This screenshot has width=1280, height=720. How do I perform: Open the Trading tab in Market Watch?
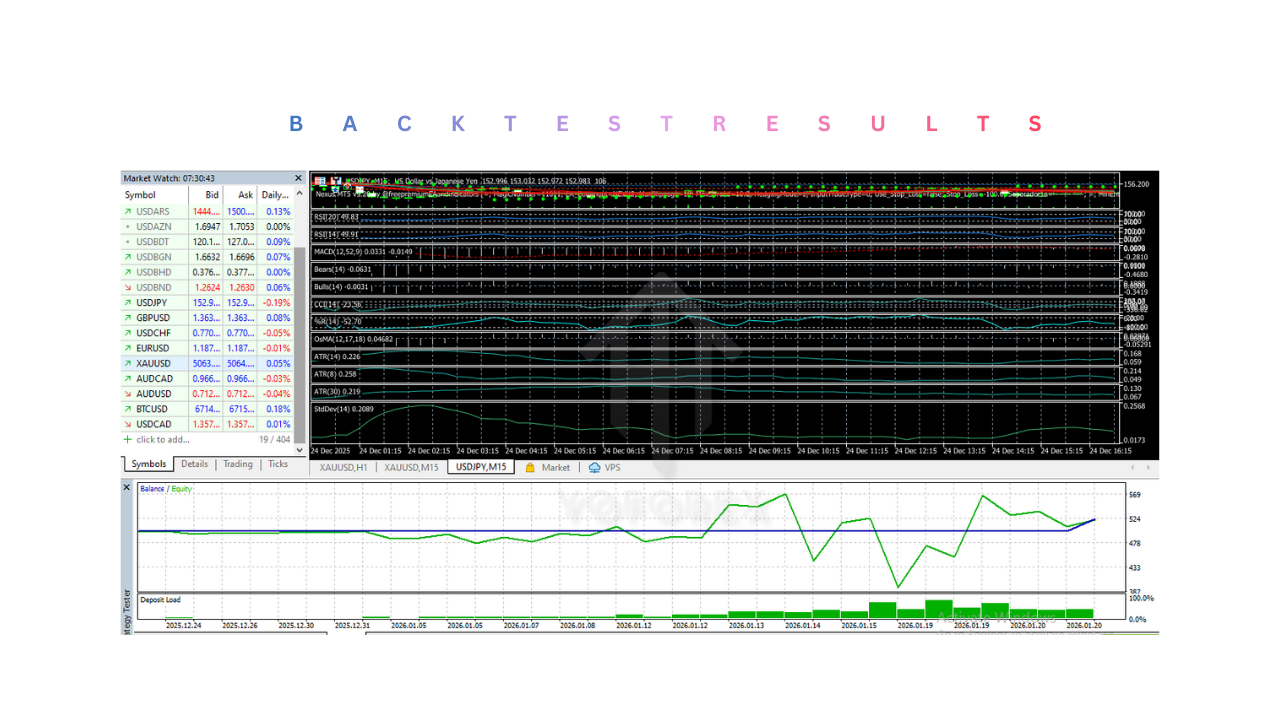point(239,463)
